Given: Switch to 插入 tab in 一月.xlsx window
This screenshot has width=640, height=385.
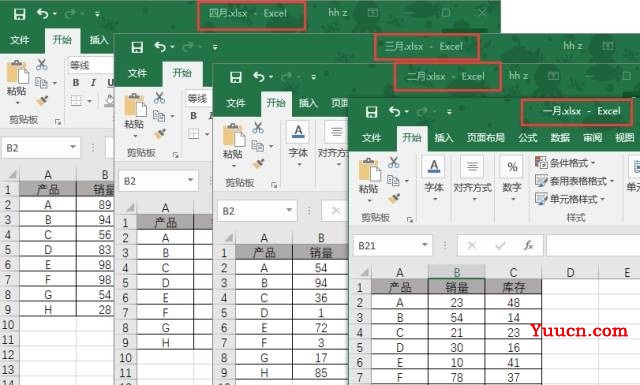Looking at the screenshot, I should (444, 138).
